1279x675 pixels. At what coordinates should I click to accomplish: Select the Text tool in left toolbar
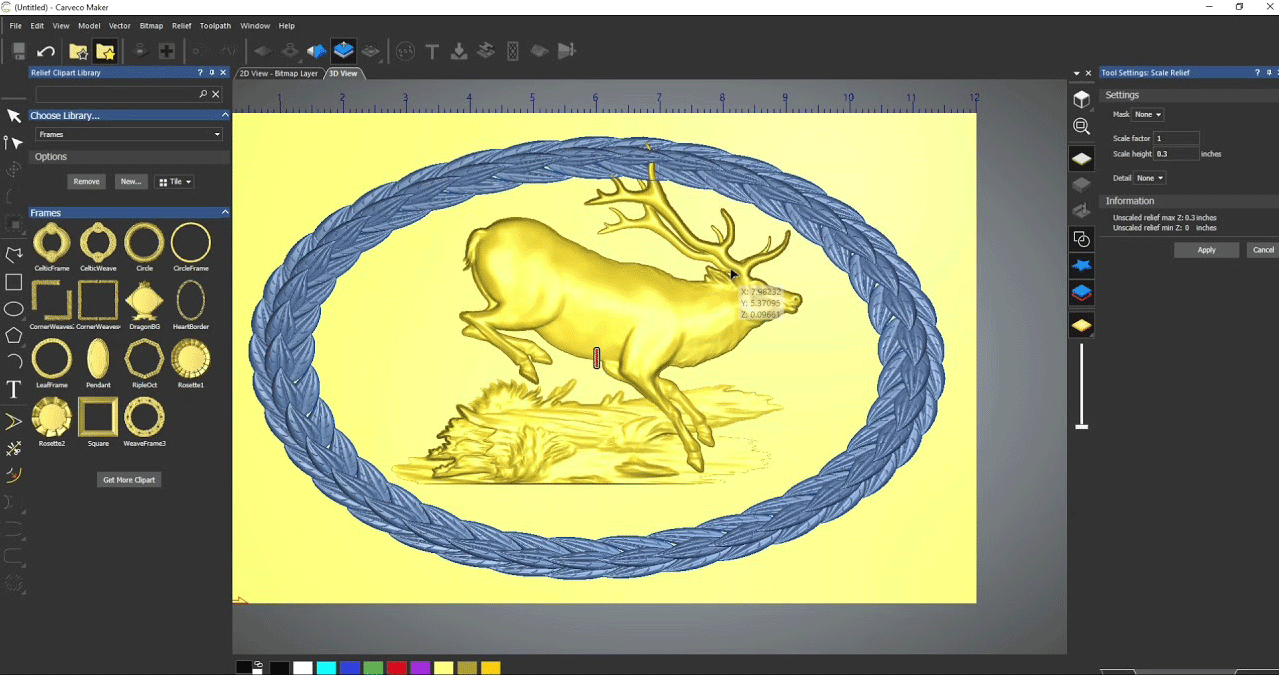[14, 389]
